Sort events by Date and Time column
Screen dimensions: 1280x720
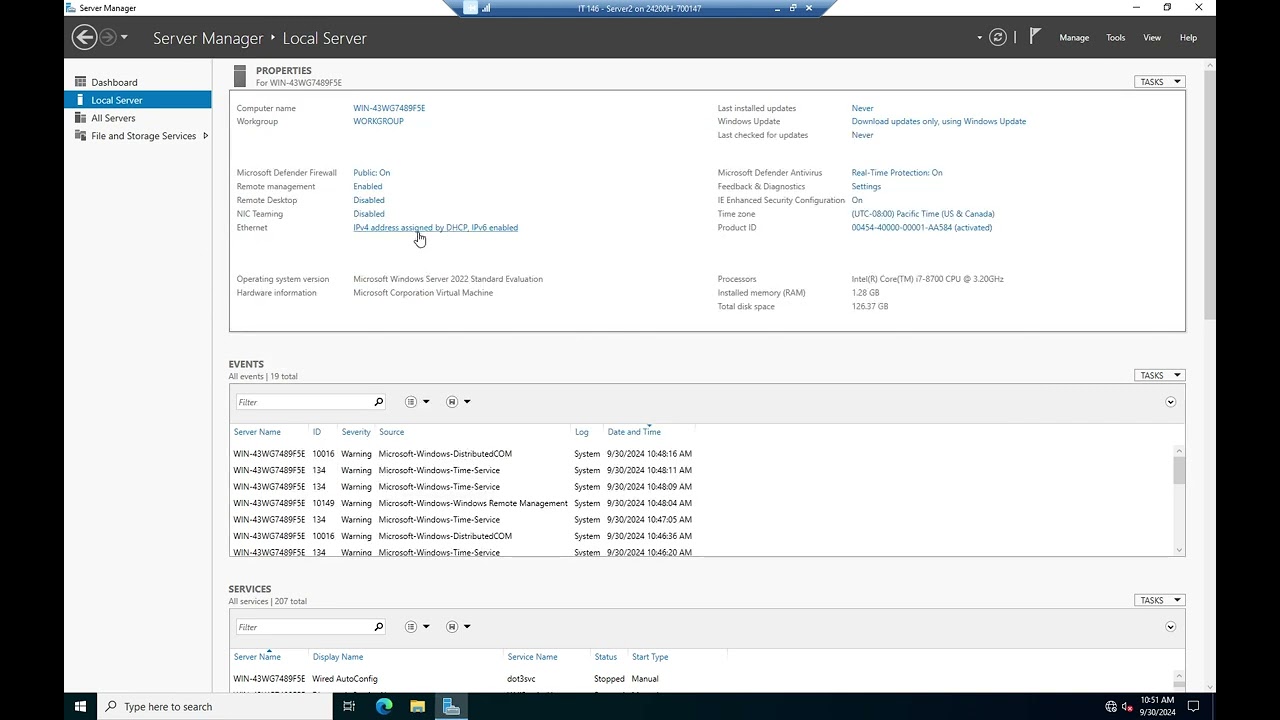634,432
